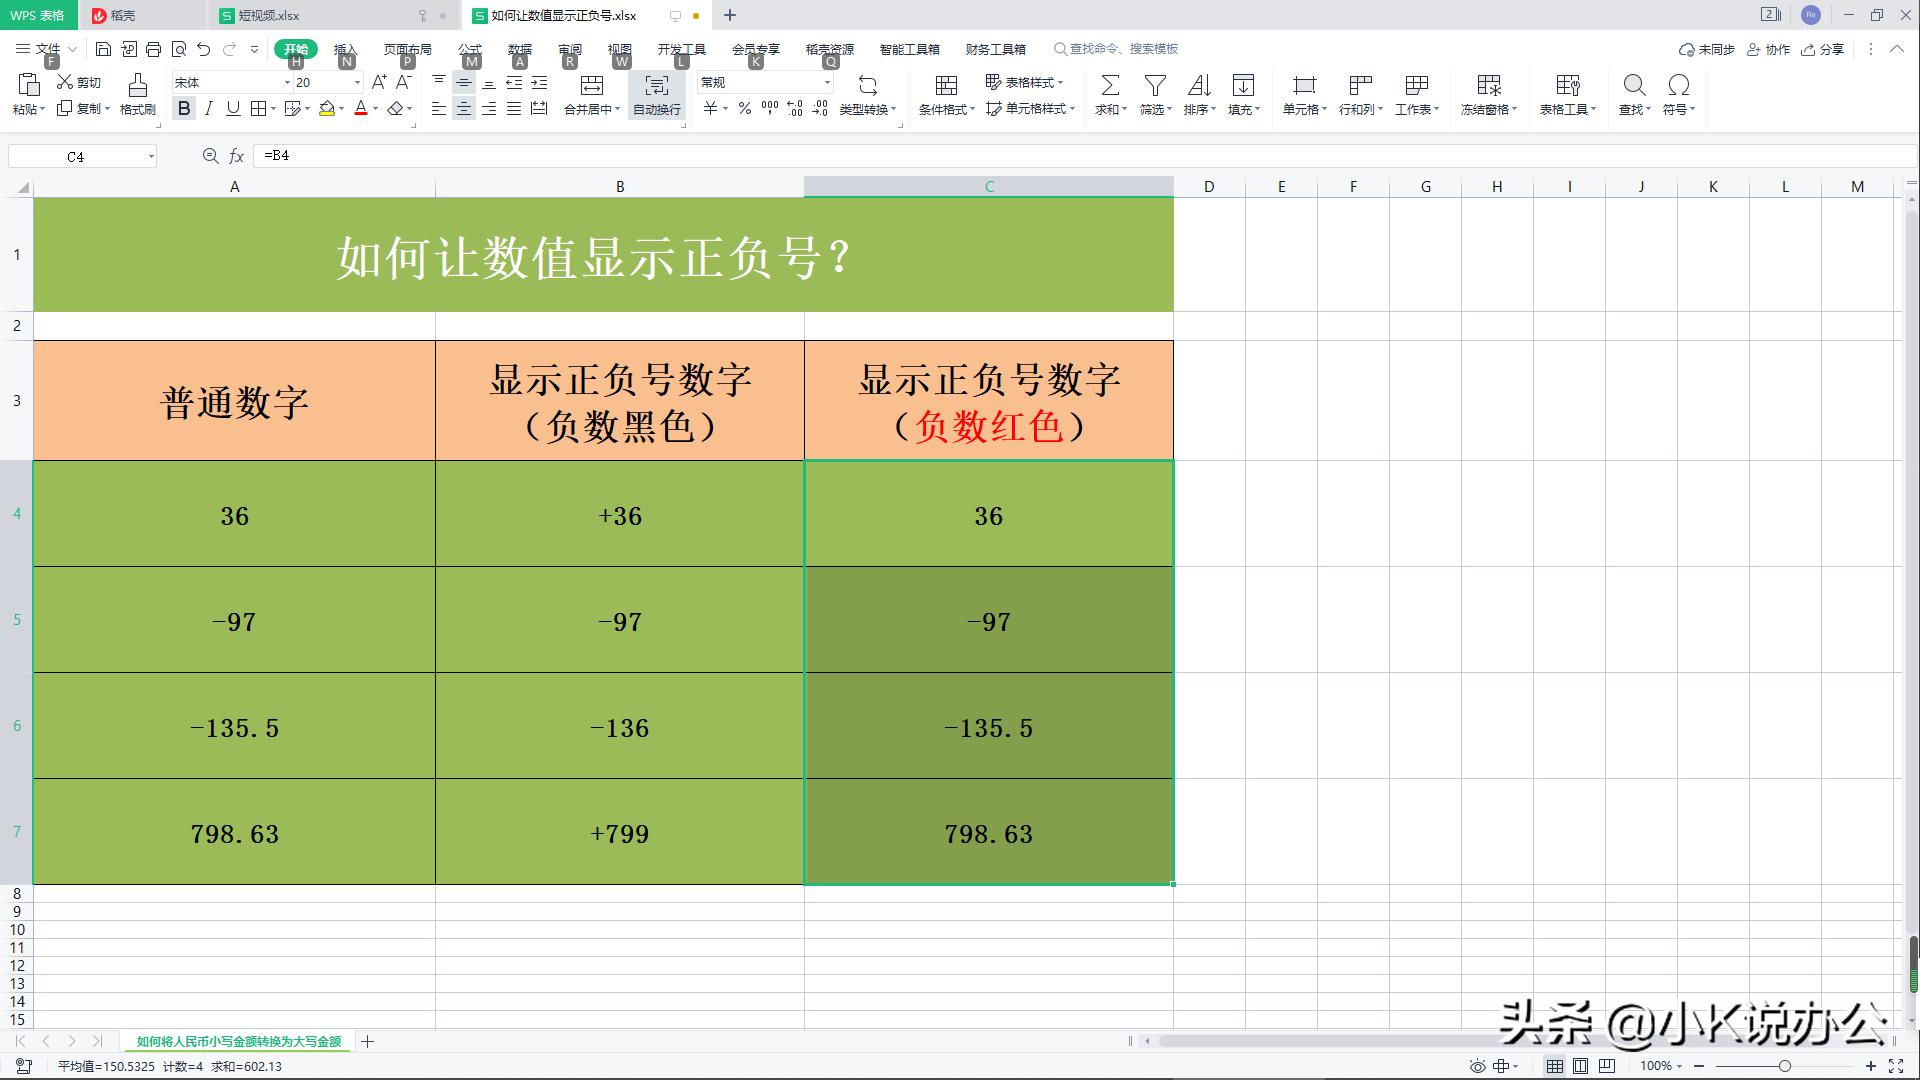Open the number format dropdown showing 常规
Viewport: 1920px width, 1080px height.
827,82
